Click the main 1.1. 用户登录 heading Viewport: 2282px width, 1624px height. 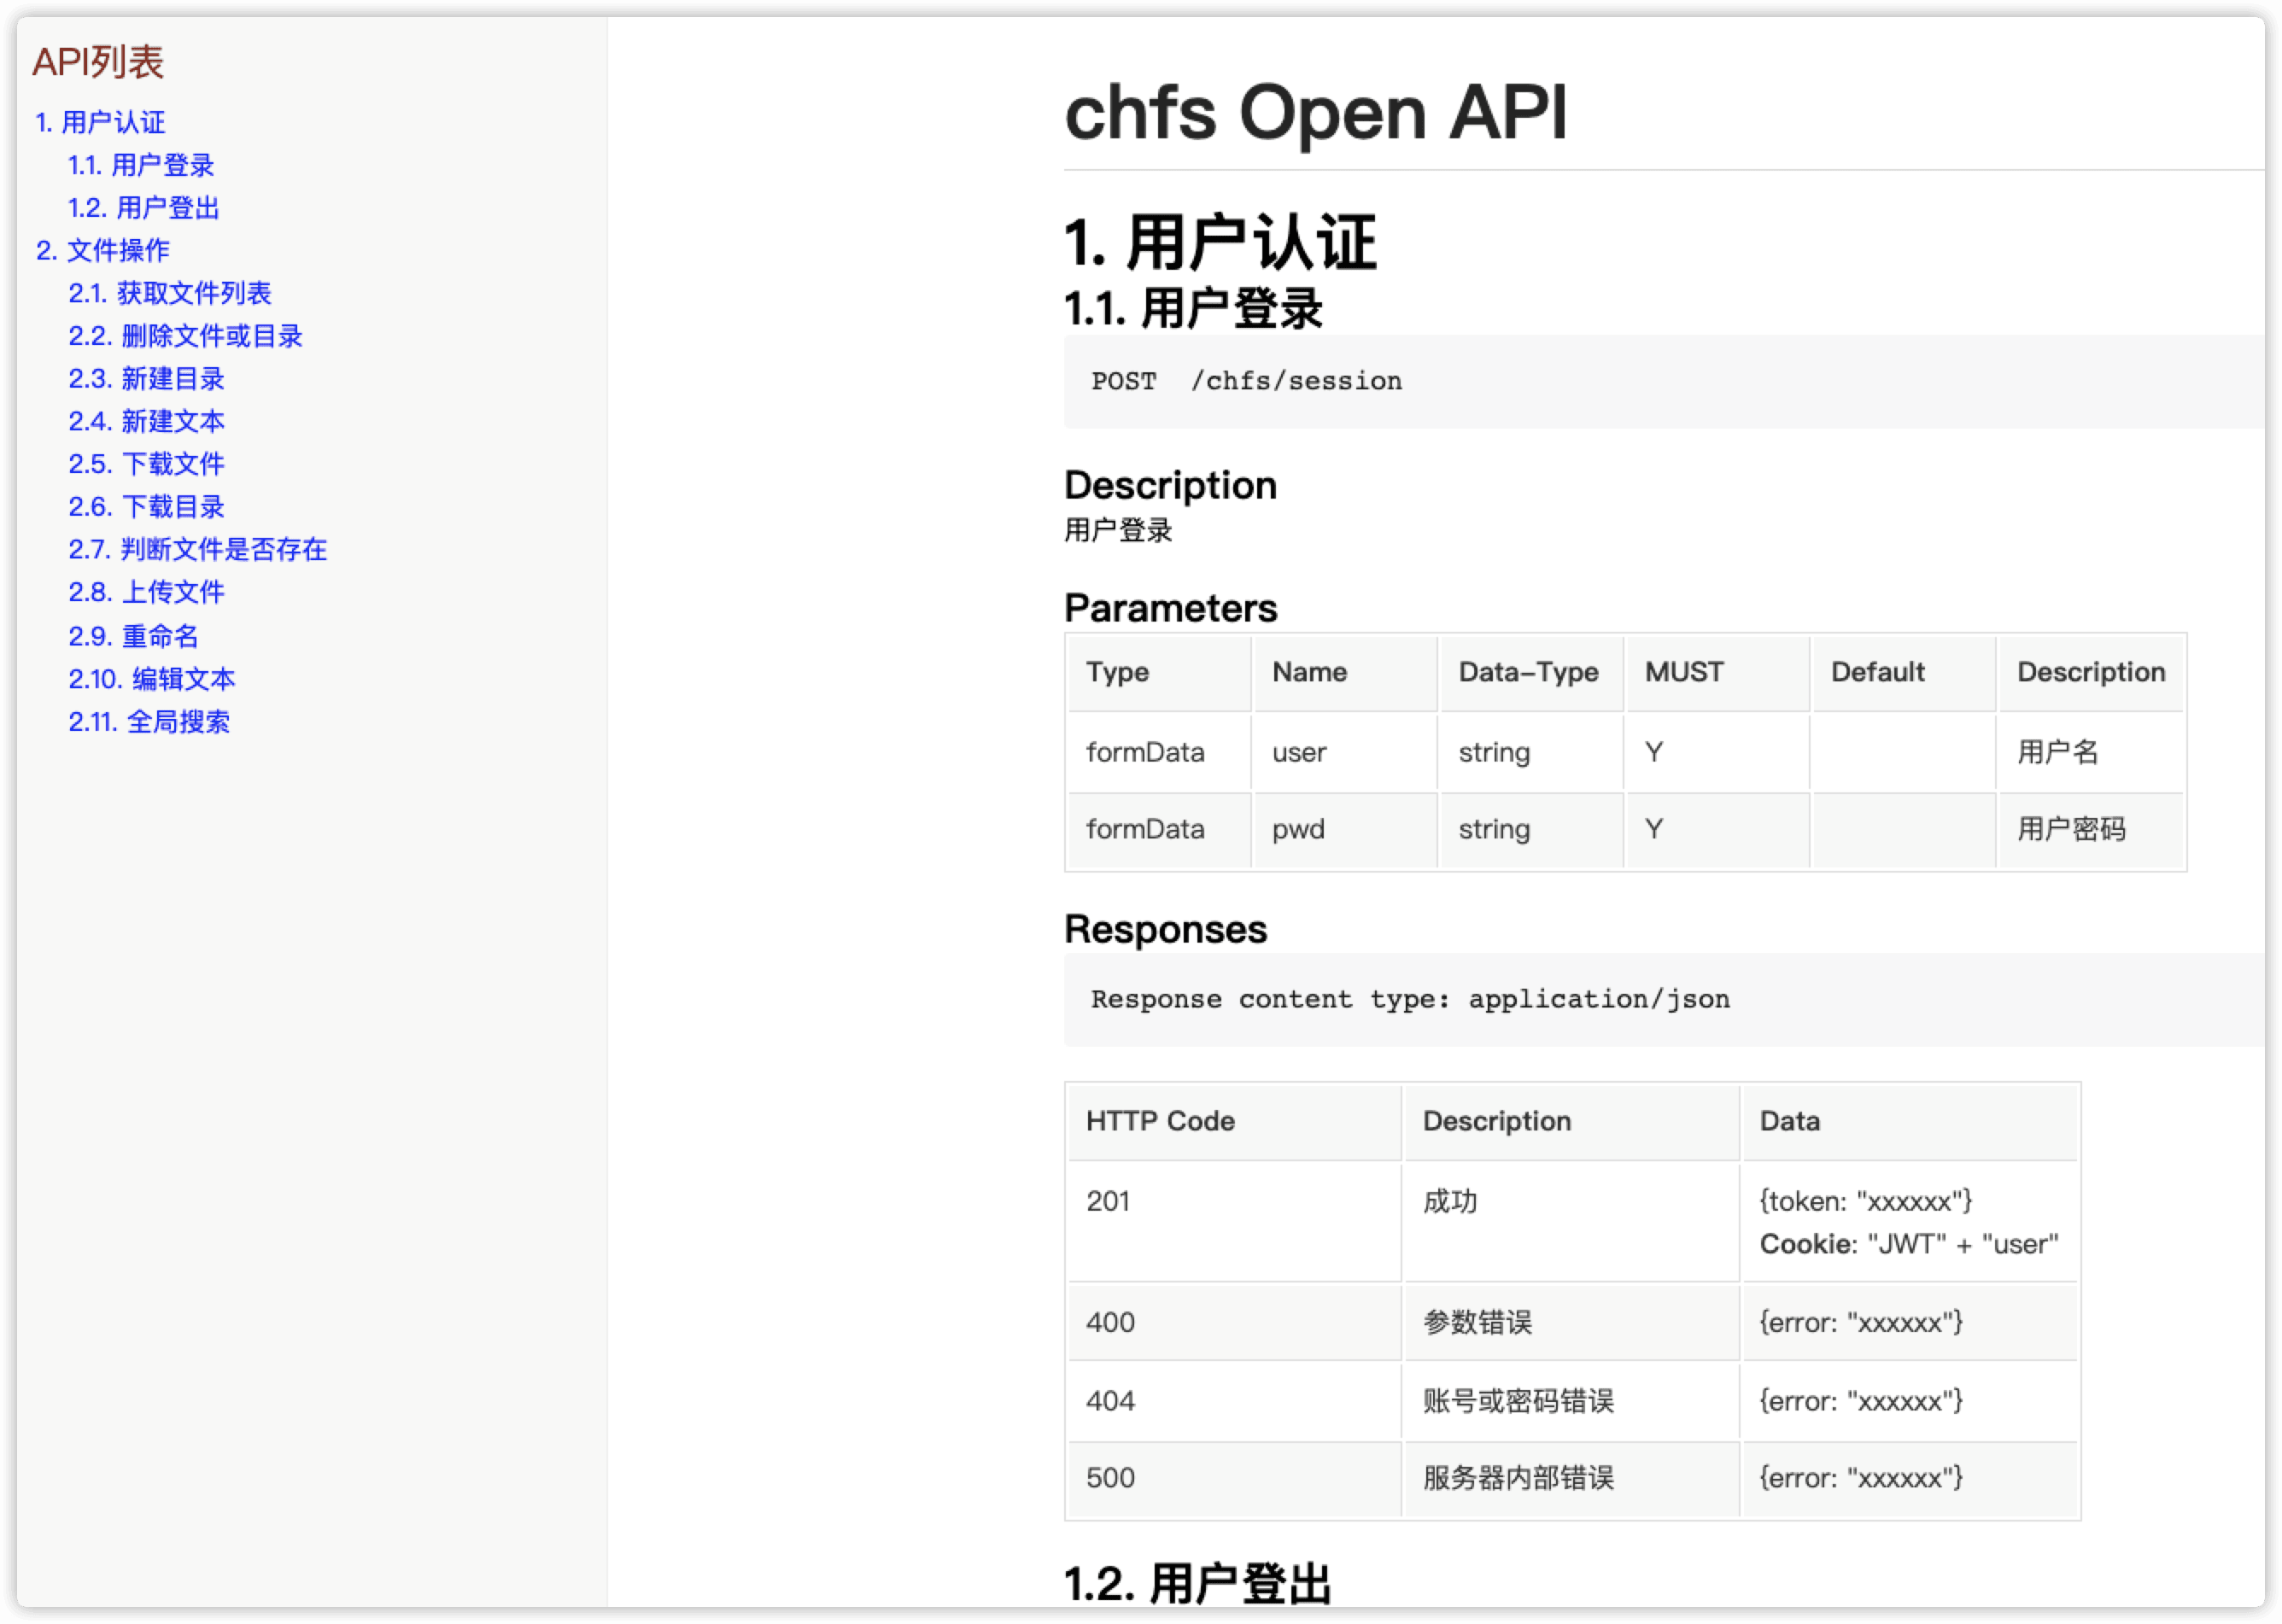(x=1194, y=308)
